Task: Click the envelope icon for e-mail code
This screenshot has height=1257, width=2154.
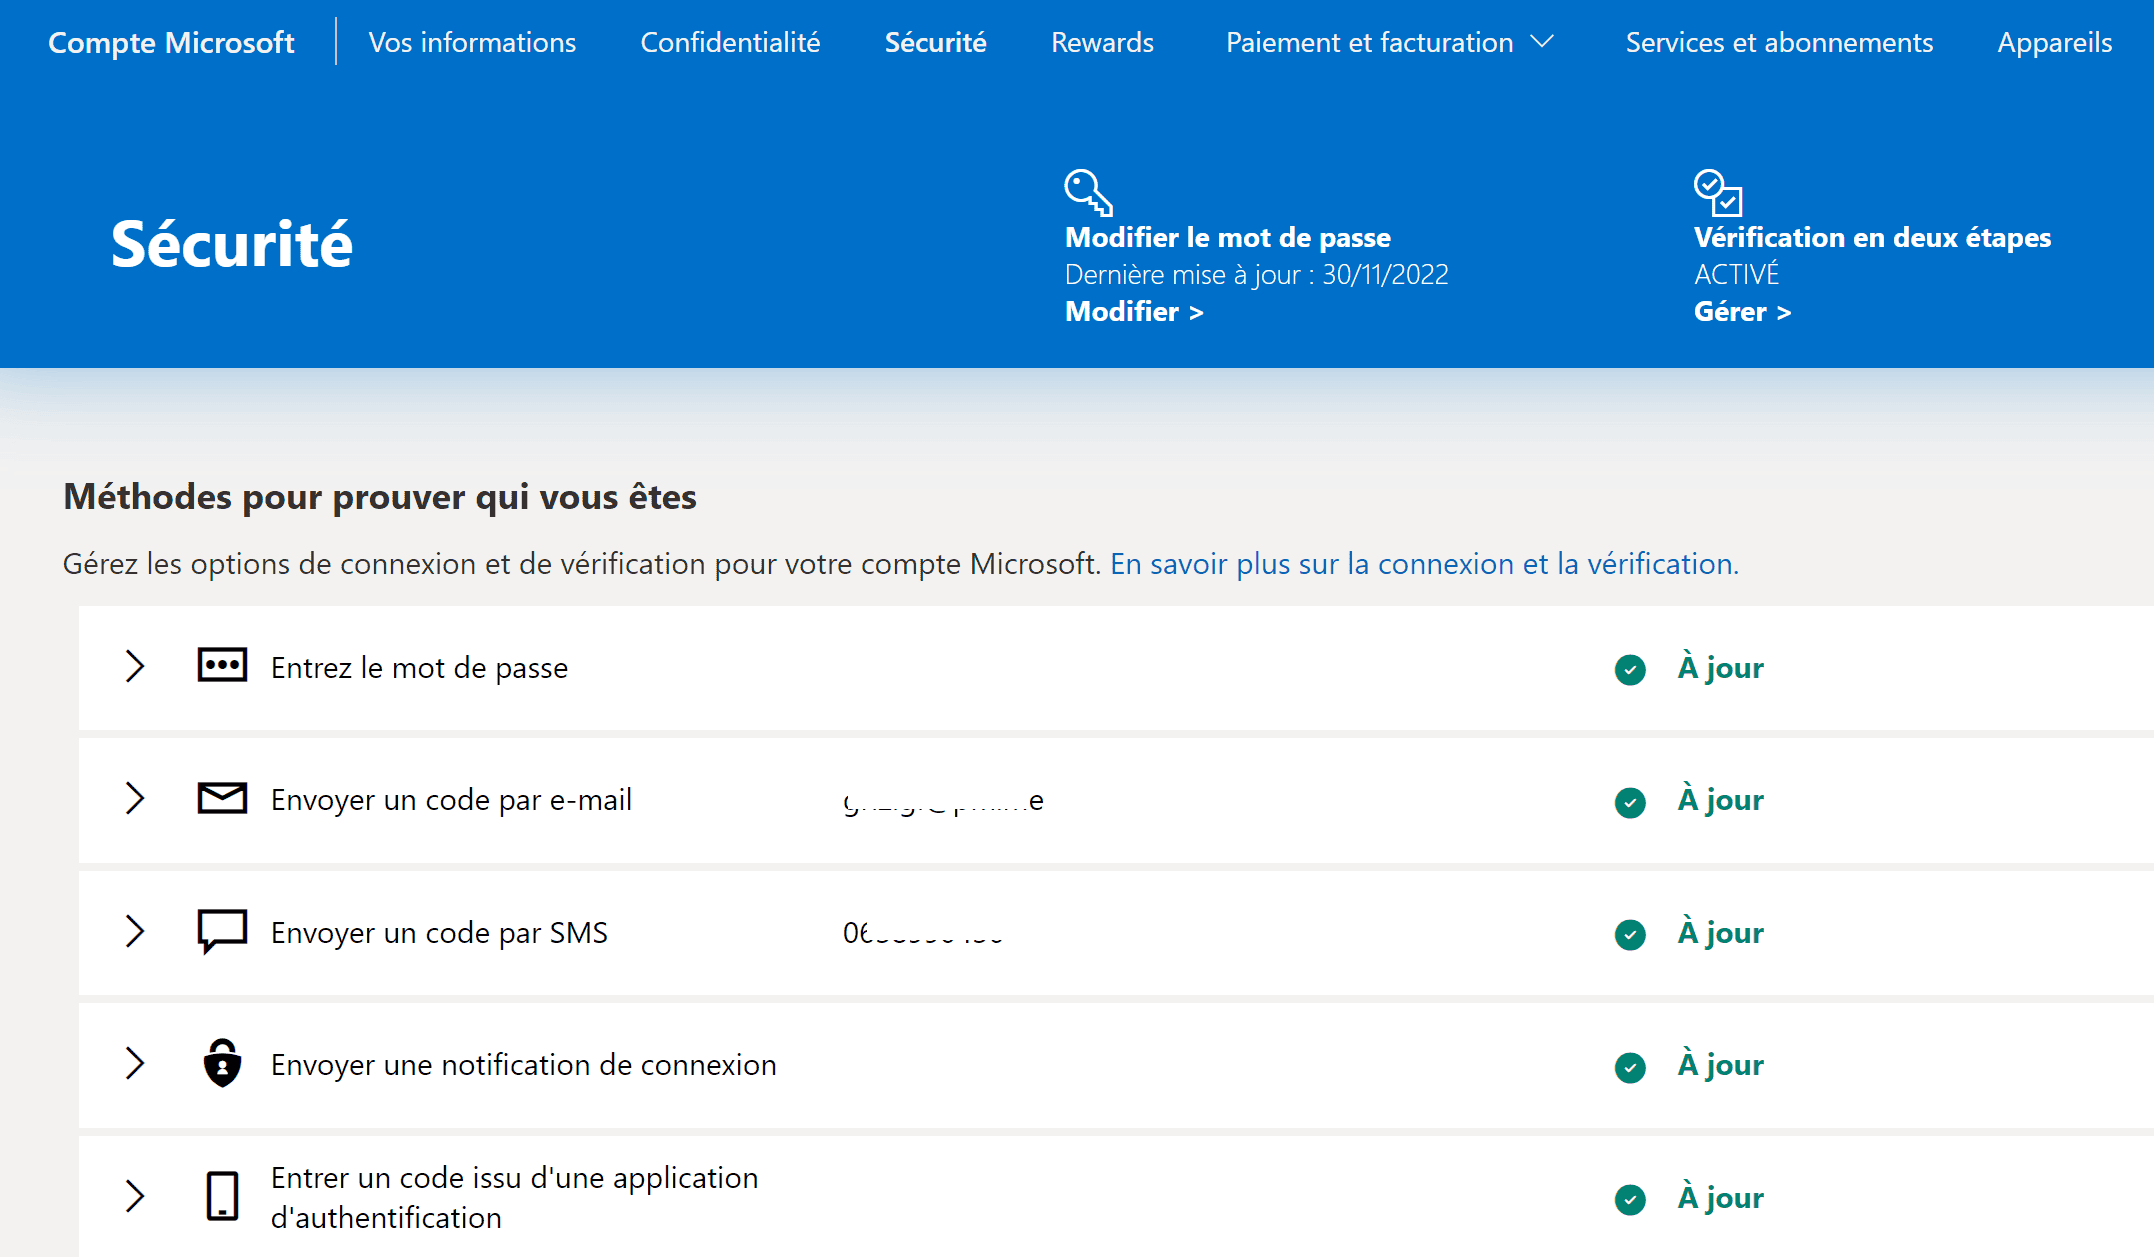Action: tap(222, 798)
